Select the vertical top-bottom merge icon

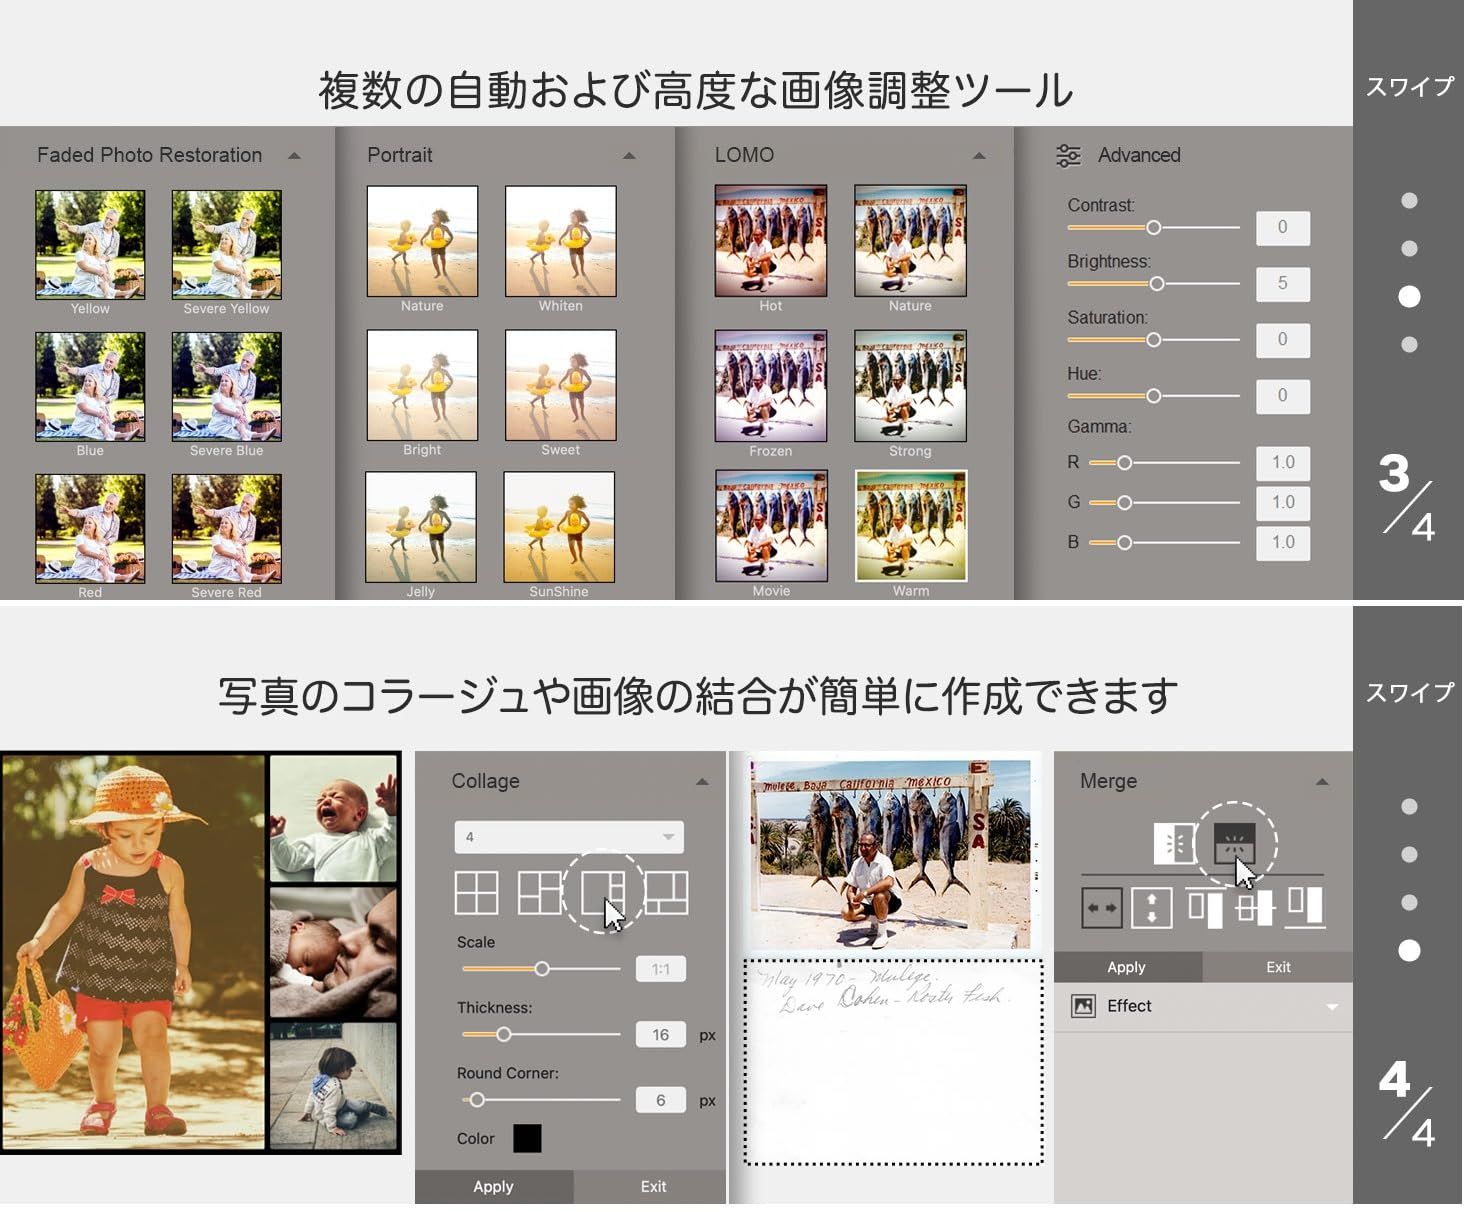(x=1234, y=843)
